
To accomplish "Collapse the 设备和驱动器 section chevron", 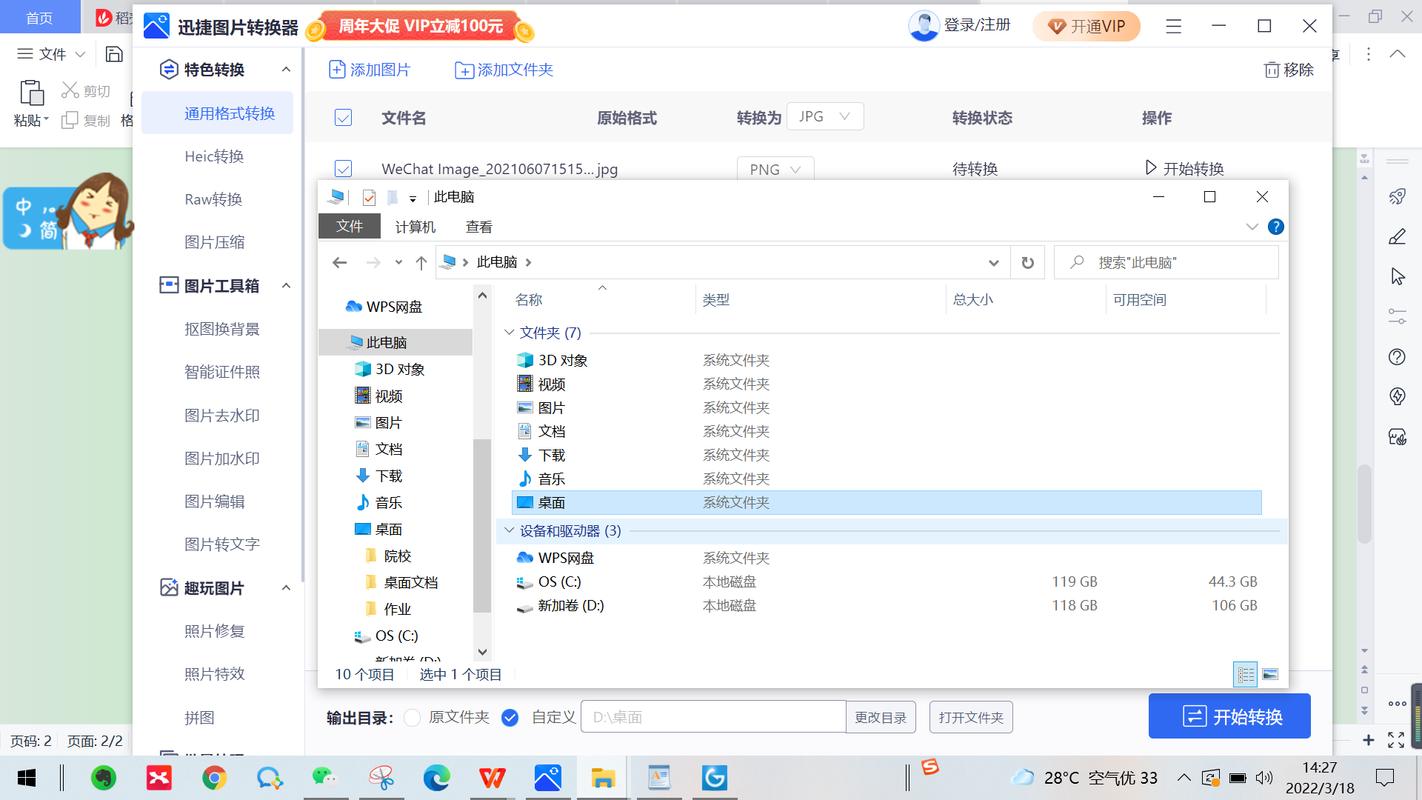I will [x=510, y=531].
